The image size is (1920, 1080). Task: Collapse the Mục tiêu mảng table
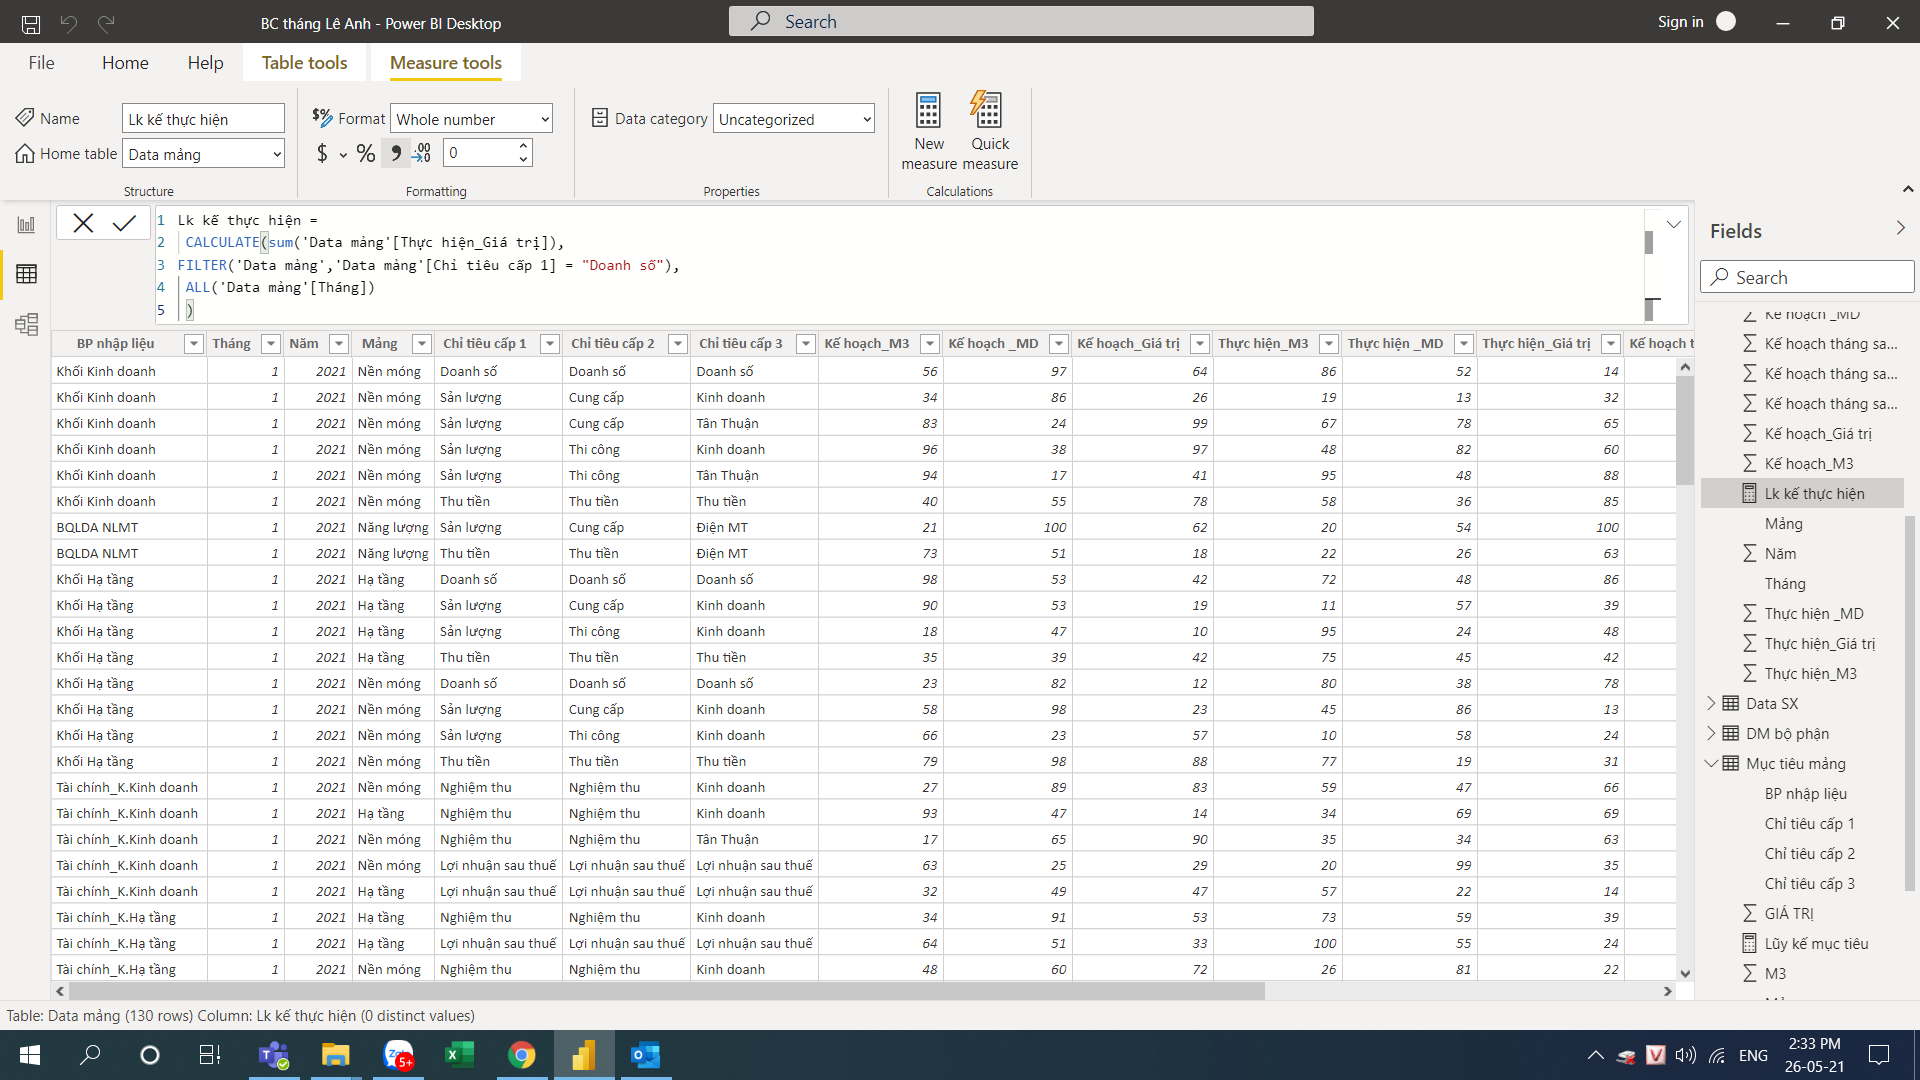tap(1711, 763)
